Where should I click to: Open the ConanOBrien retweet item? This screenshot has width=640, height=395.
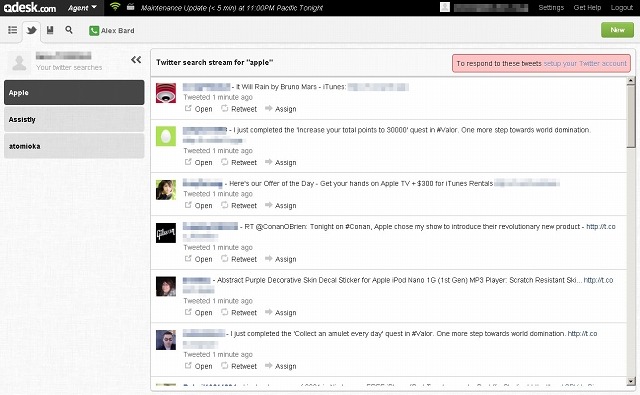tap(199, 259)
